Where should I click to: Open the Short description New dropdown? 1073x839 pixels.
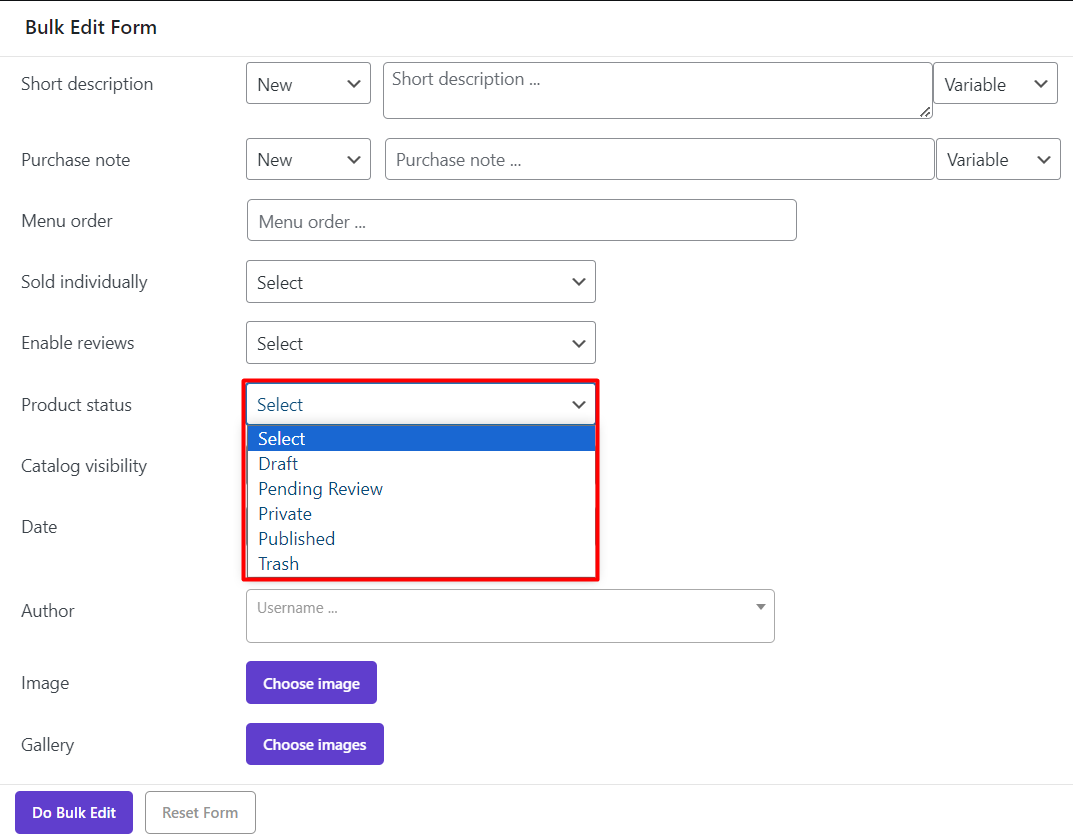308,84
